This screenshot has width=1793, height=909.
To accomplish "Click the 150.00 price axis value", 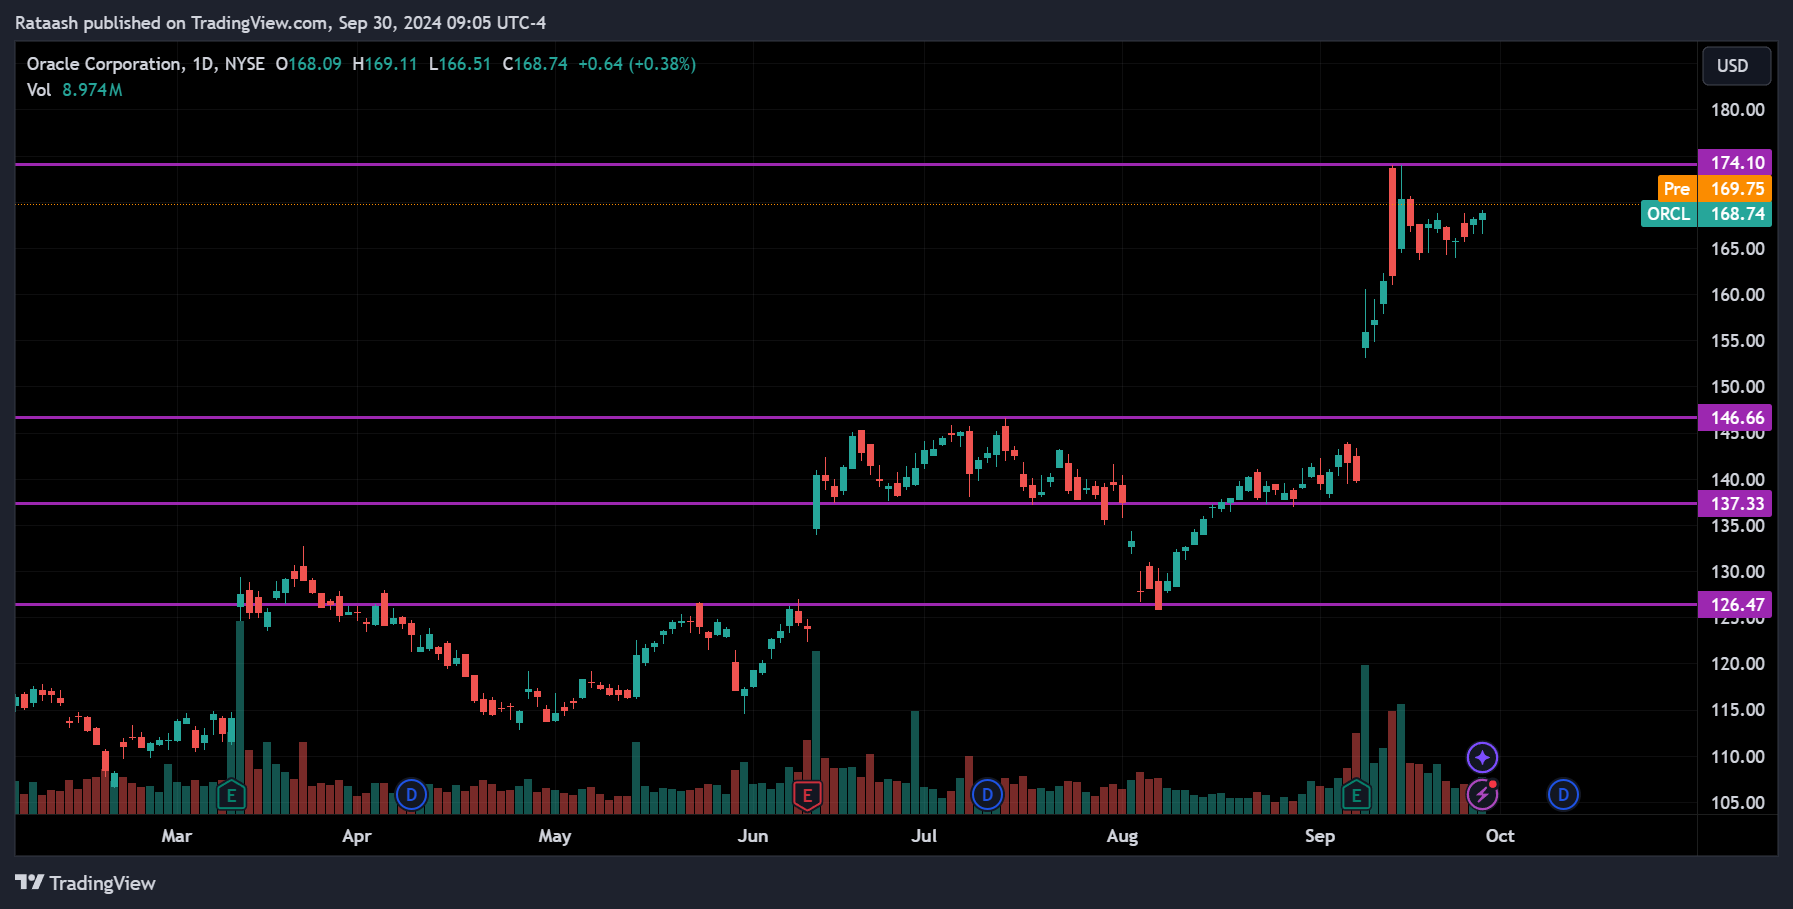I will [x=1738, y=387].
